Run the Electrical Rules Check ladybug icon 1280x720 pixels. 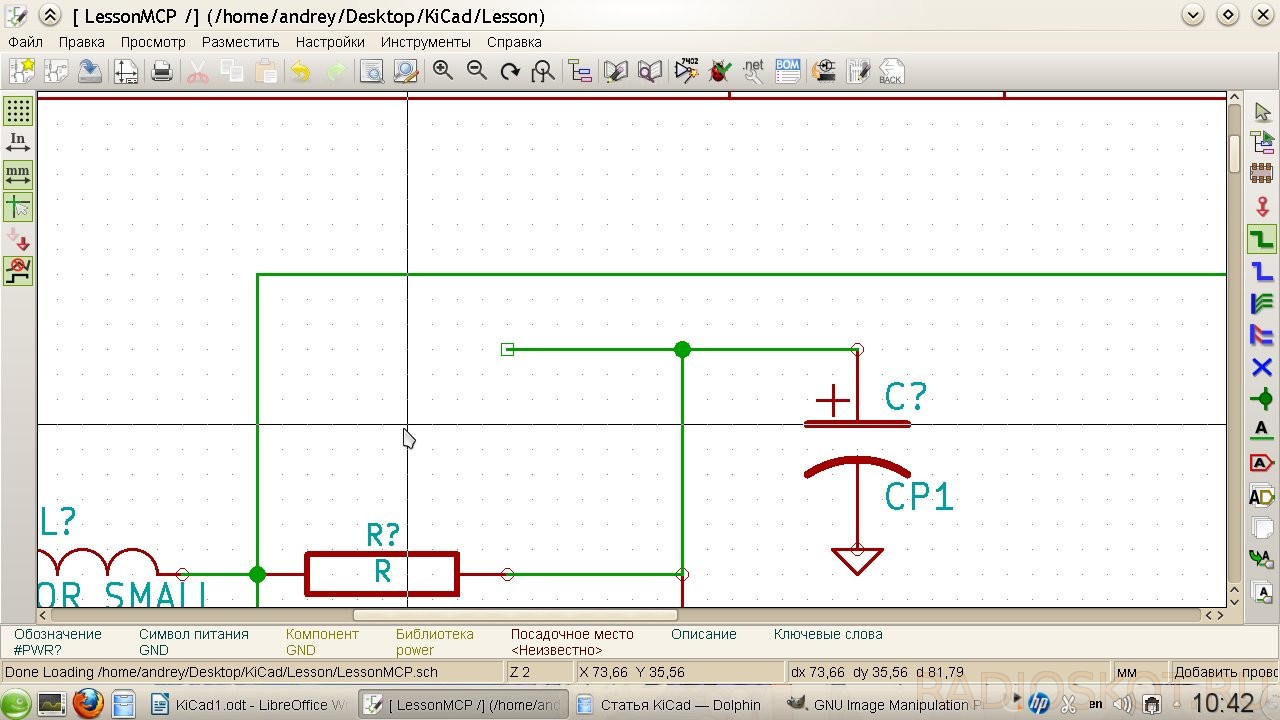[x=720, y=71]
